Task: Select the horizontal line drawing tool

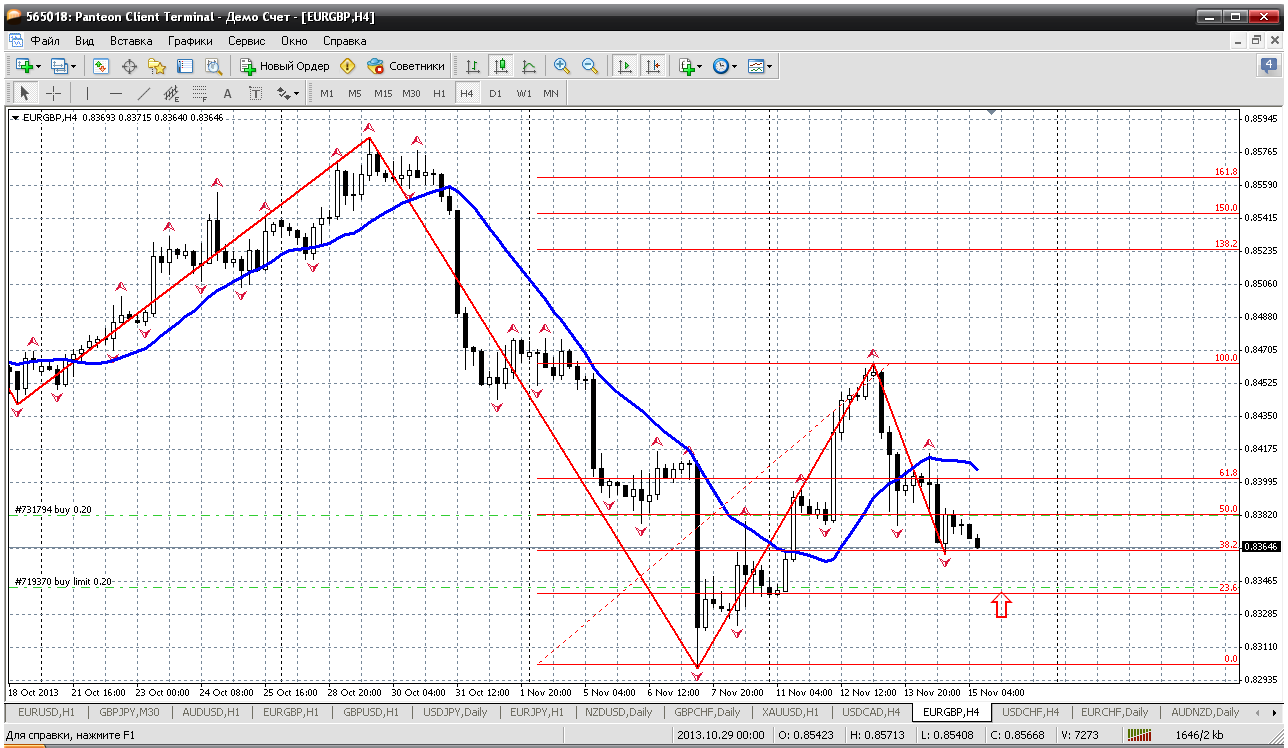Action: [115, 93]
